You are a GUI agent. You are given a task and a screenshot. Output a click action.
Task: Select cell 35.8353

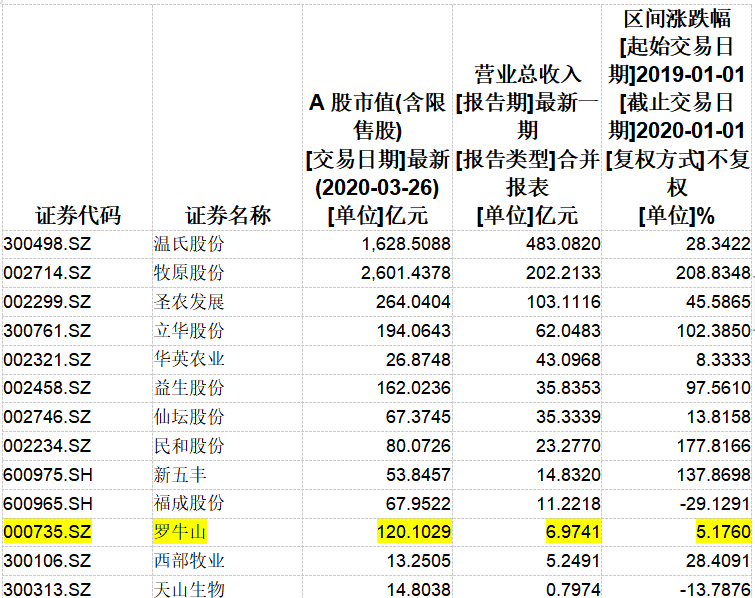pos(527,388)
